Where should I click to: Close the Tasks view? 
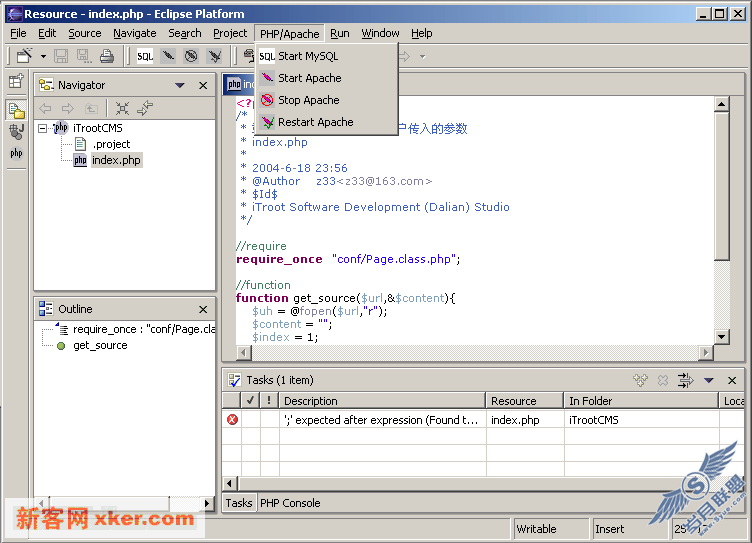tap(732, 380)
